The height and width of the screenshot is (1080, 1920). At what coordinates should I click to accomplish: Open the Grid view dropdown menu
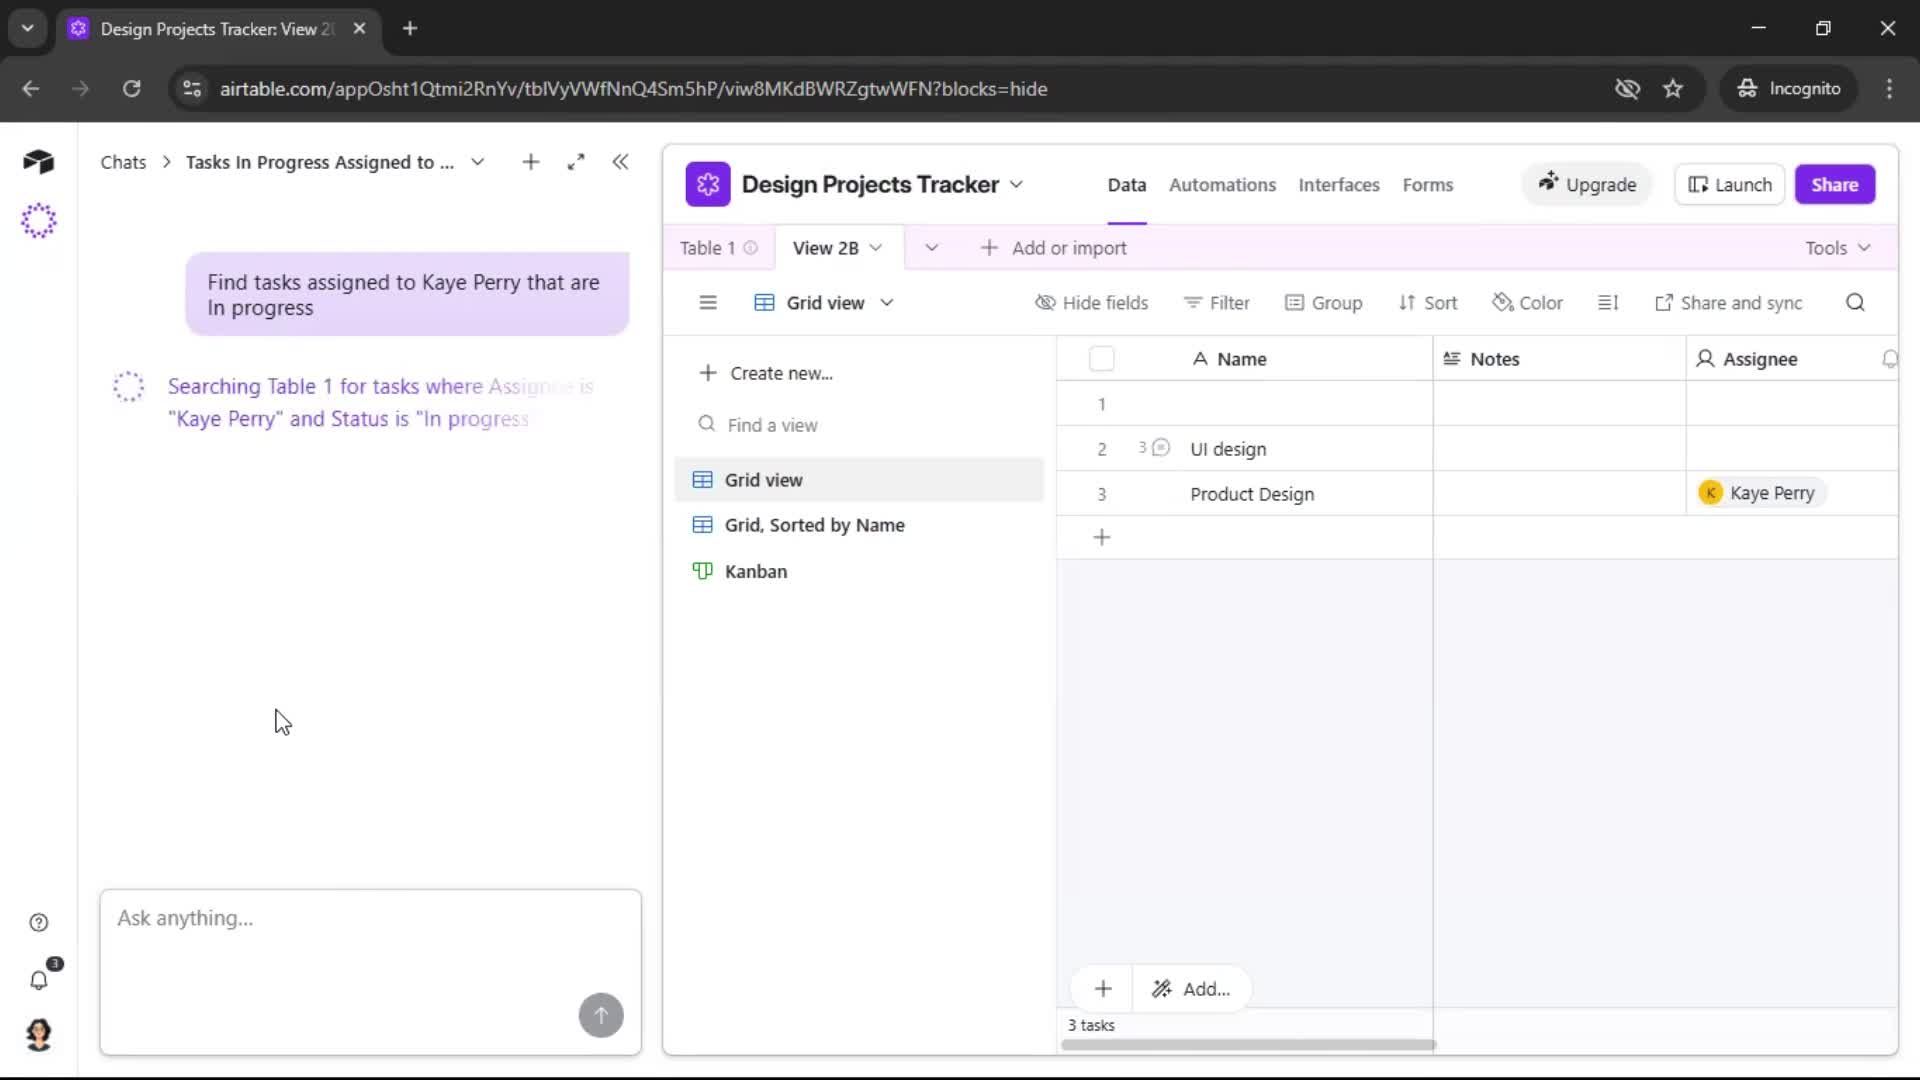[824, 303]
